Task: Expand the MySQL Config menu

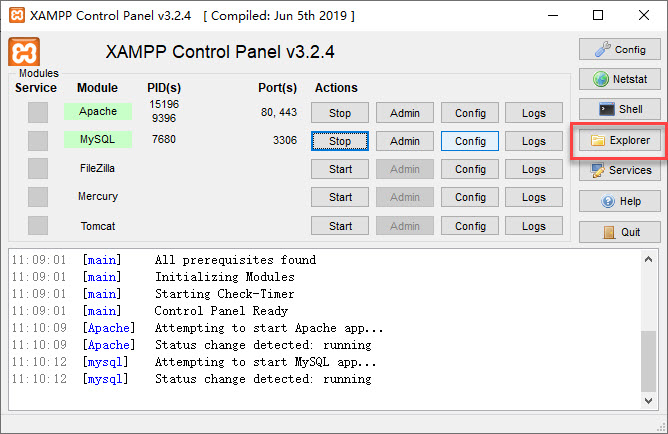Action: (x=470, y=141)
